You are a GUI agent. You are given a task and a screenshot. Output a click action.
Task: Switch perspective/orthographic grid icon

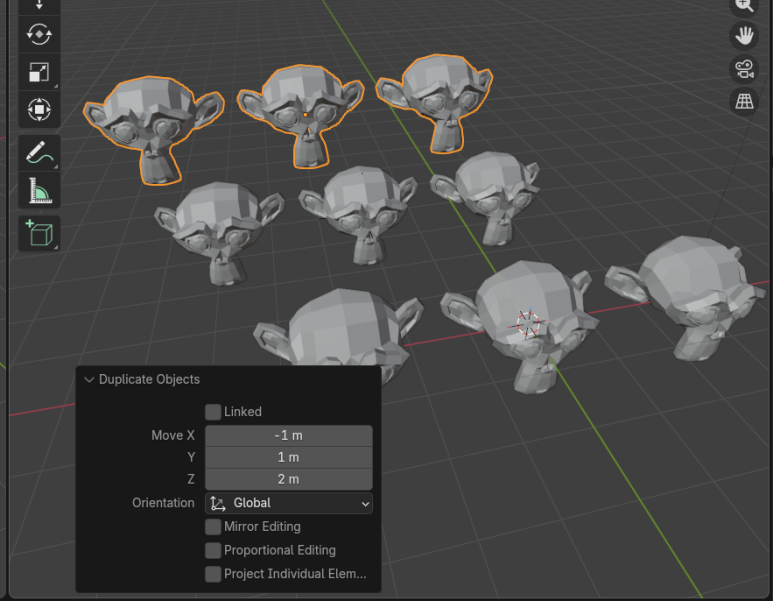(x=744, y=101)
